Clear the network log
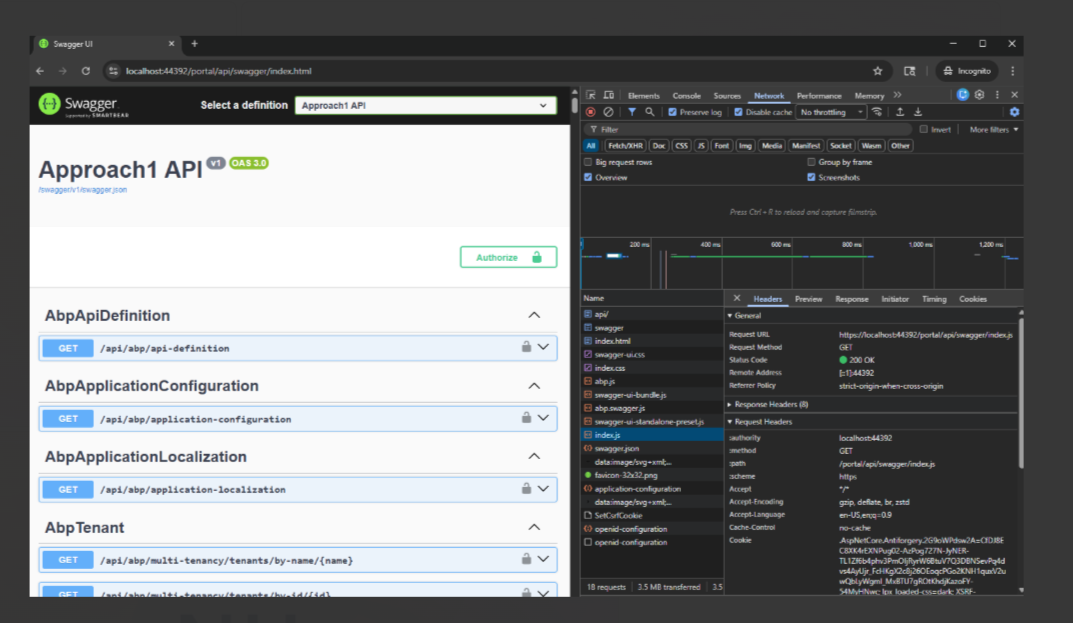Screen dimensions: 1073x623 (x=608, y=112)
